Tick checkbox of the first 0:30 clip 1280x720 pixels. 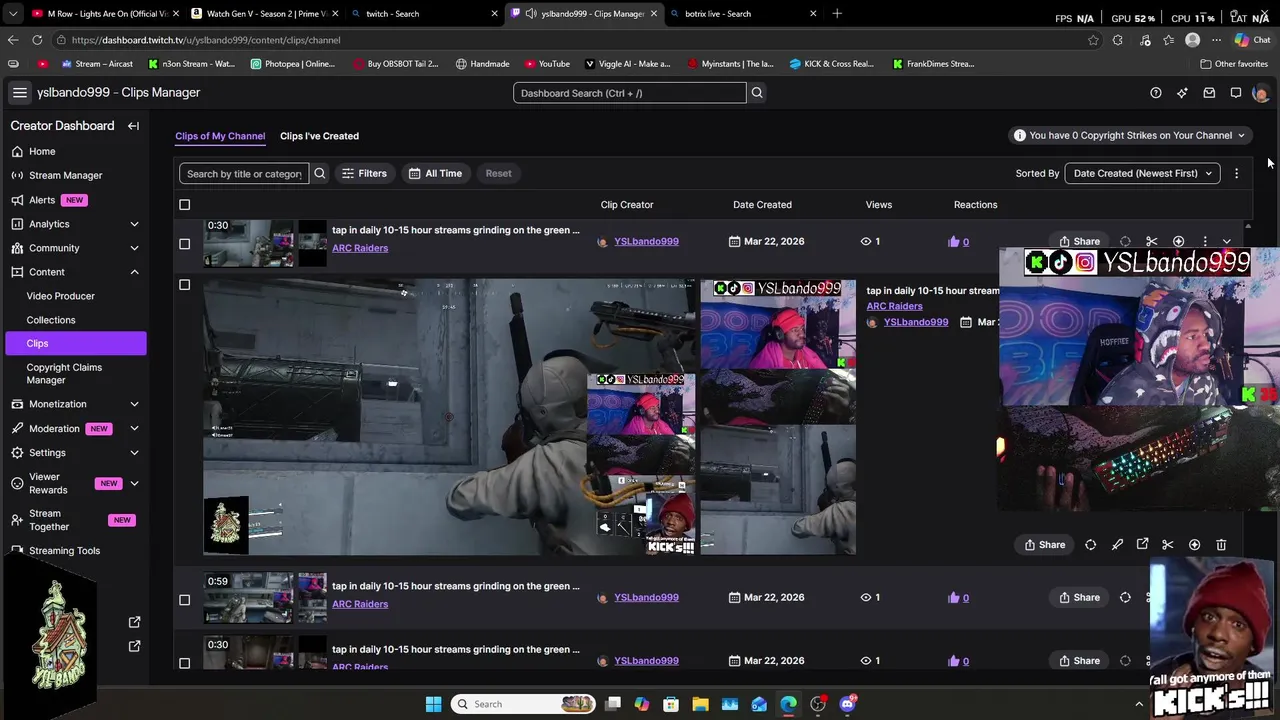coord(184,244)
